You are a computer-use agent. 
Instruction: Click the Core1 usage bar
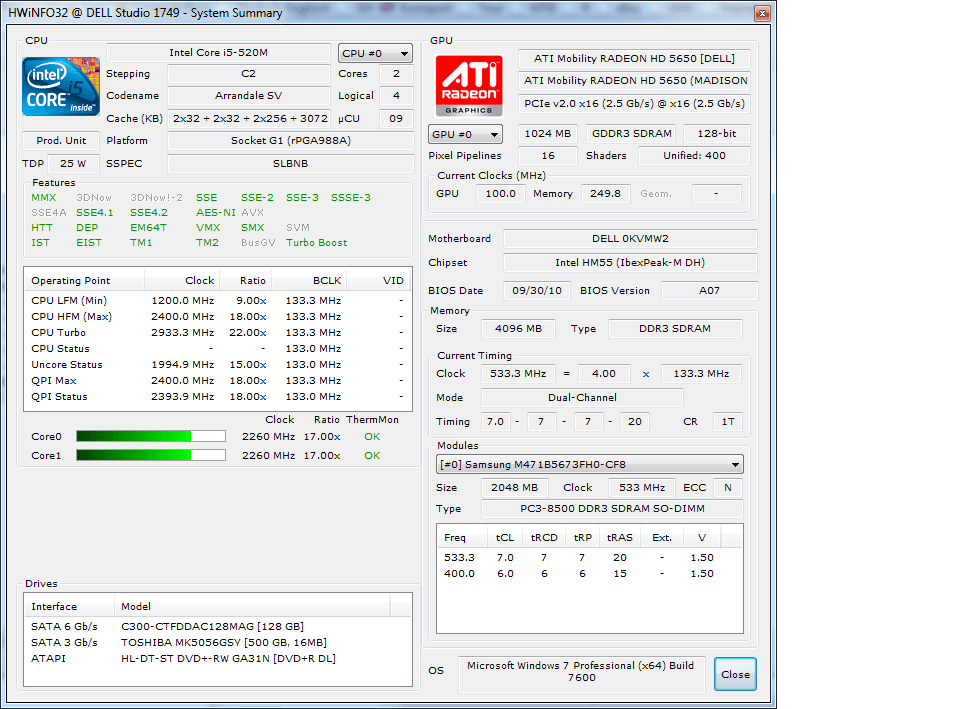click(x=151, y=456)
